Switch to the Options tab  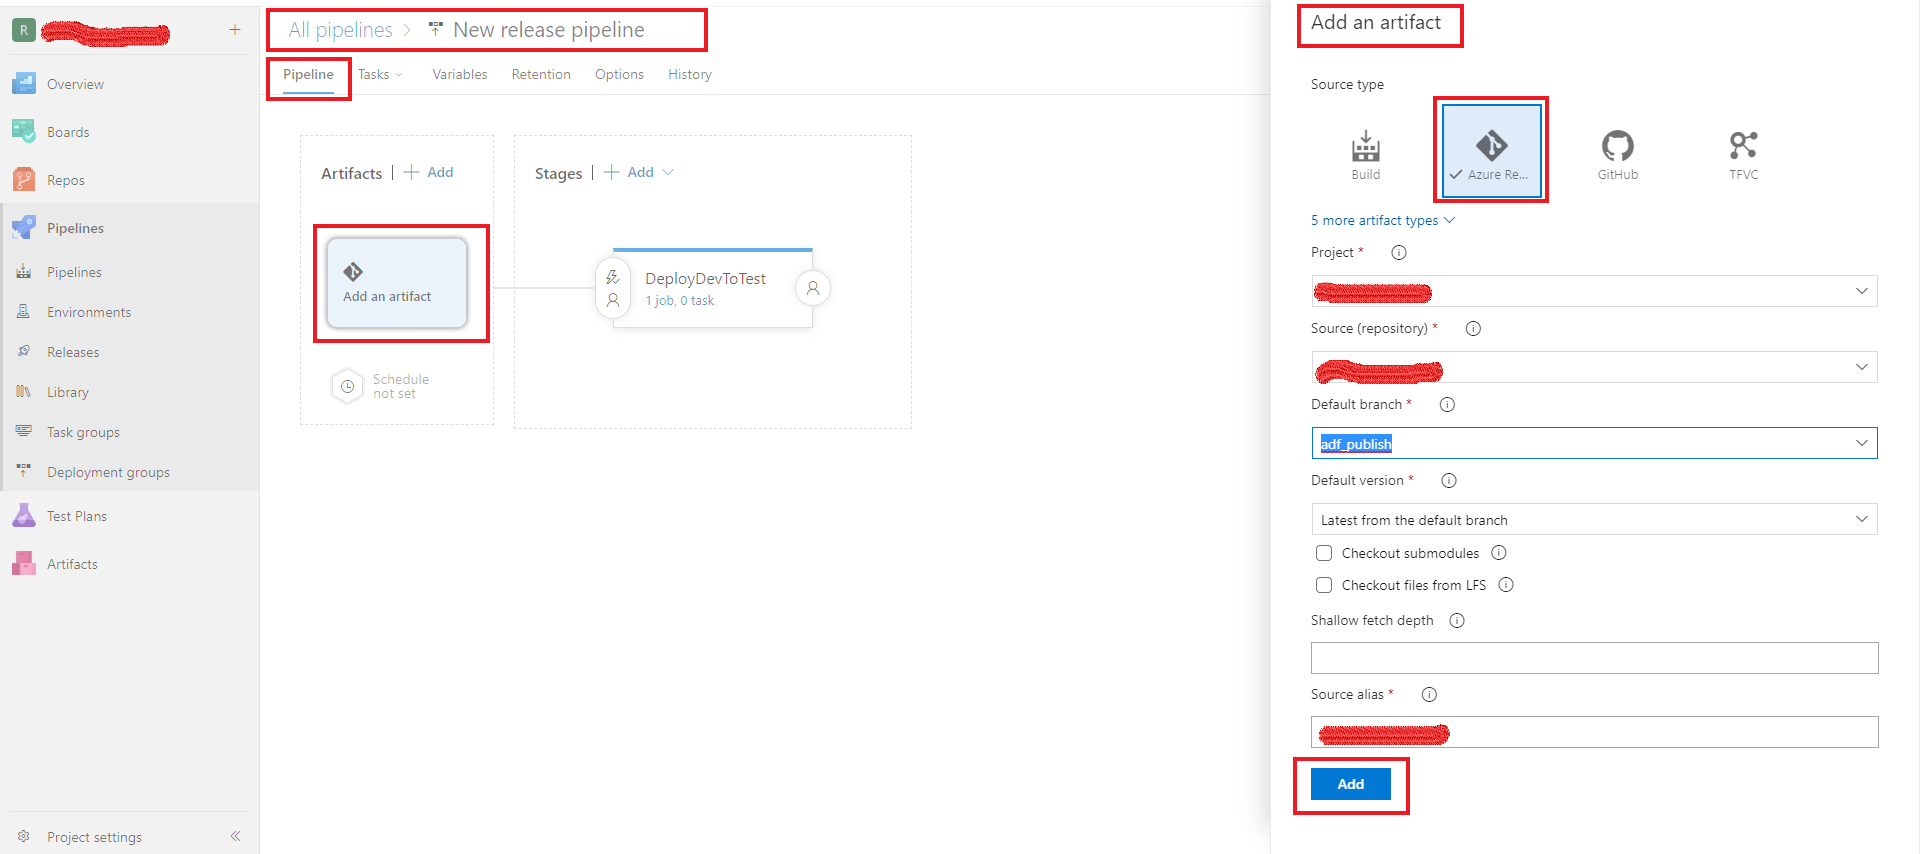619,74
